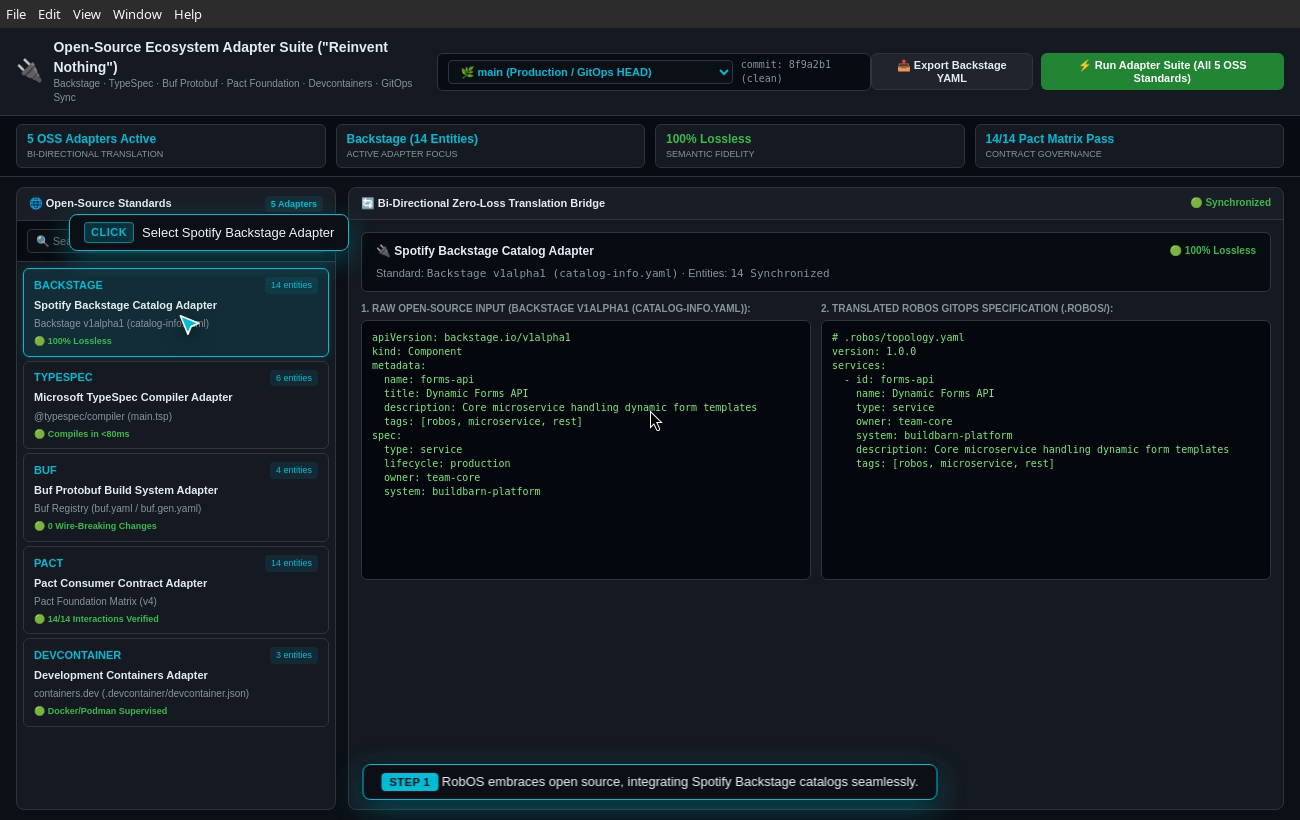Viewport: 1300px width, 820px height.
Task: Click the Raw Open-Source Input pane heading
Action: 555,308
